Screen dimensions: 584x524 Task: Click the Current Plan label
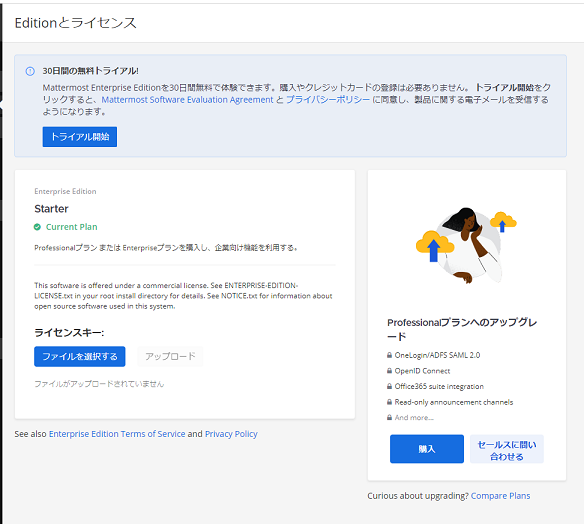click(72, 227)
